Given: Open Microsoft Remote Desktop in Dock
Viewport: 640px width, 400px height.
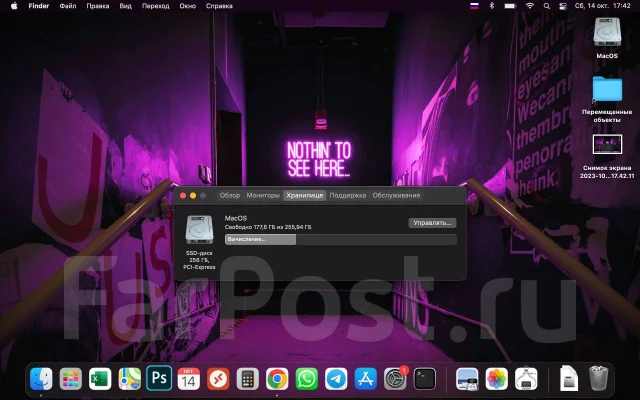Looking at the screenshot, I should pyautogui.click(x=218, y=379).
